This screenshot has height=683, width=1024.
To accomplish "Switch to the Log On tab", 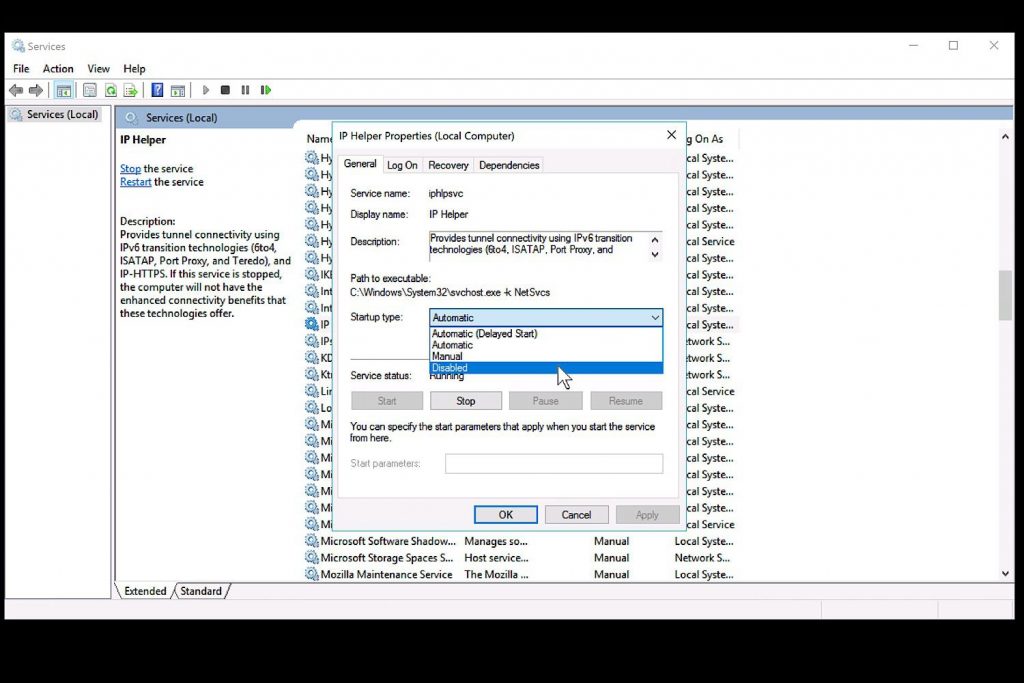I will pyautogui.click(x=402, y=165).
